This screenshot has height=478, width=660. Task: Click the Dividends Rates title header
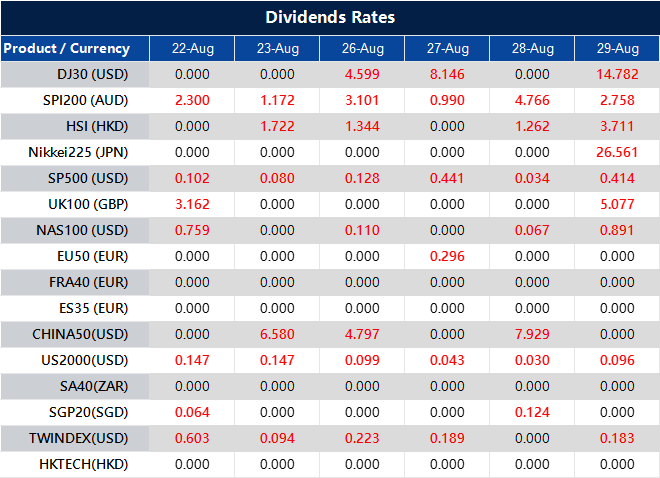point(330,18)
